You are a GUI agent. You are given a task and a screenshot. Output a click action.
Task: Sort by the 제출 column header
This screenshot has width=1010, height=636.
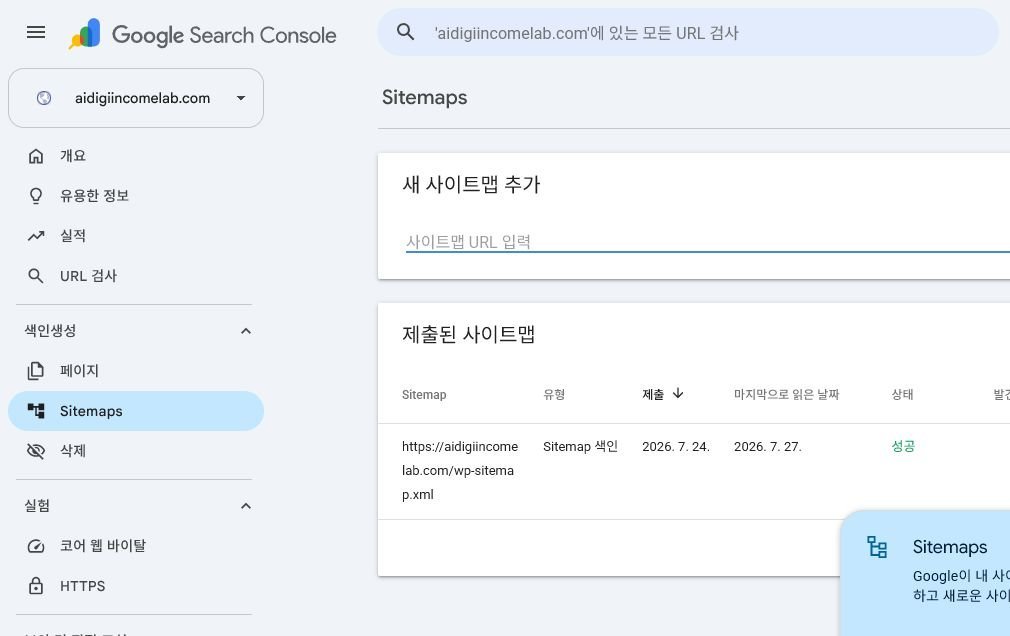[x=653, y=394]
